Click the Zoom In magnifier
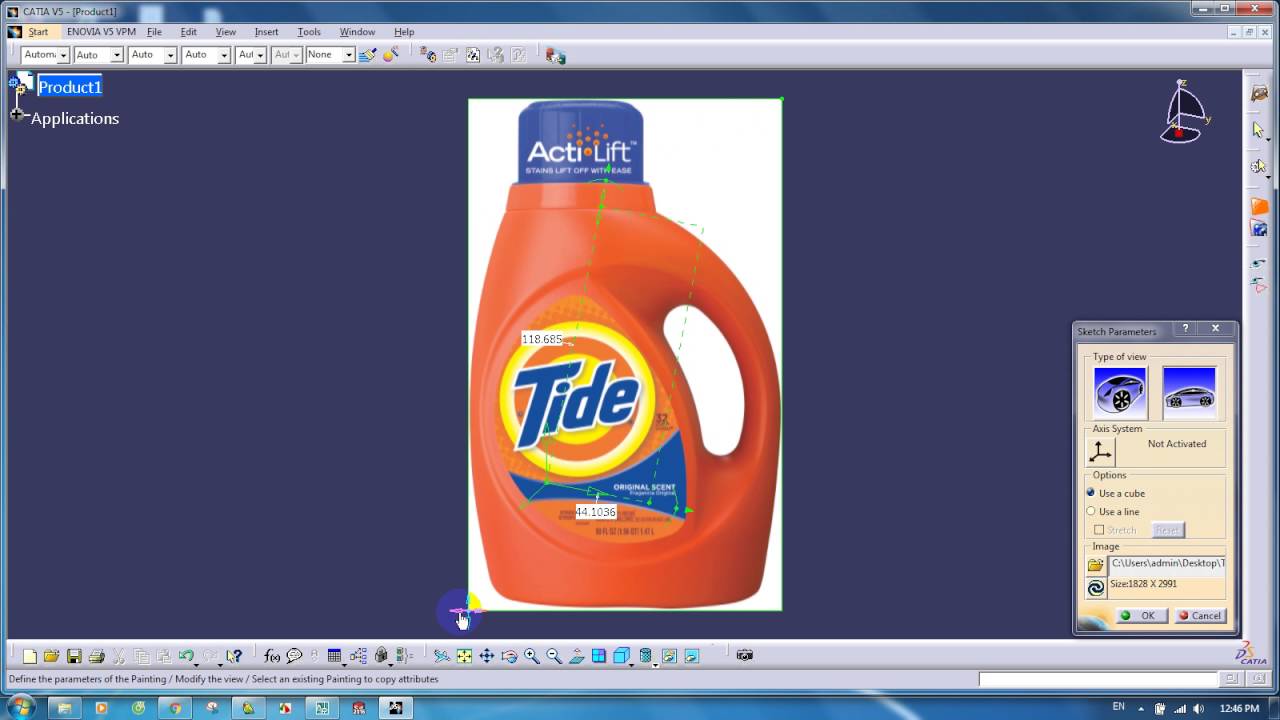Image resolution: width=1280 pixels, height=720 pixels. click(x=532, y=656)
